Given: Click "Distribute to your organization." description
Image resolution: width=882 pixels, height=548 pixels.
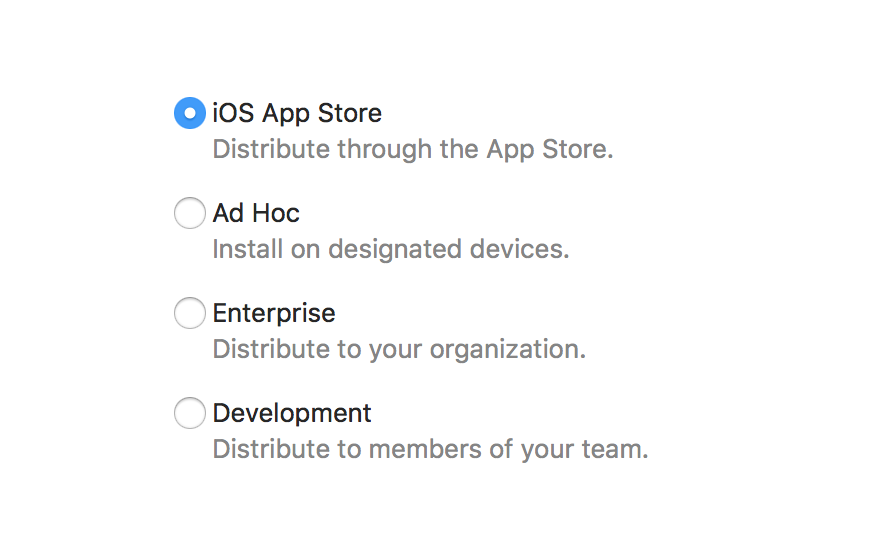Looking at the screenshot, I should [x=399, y=349].
